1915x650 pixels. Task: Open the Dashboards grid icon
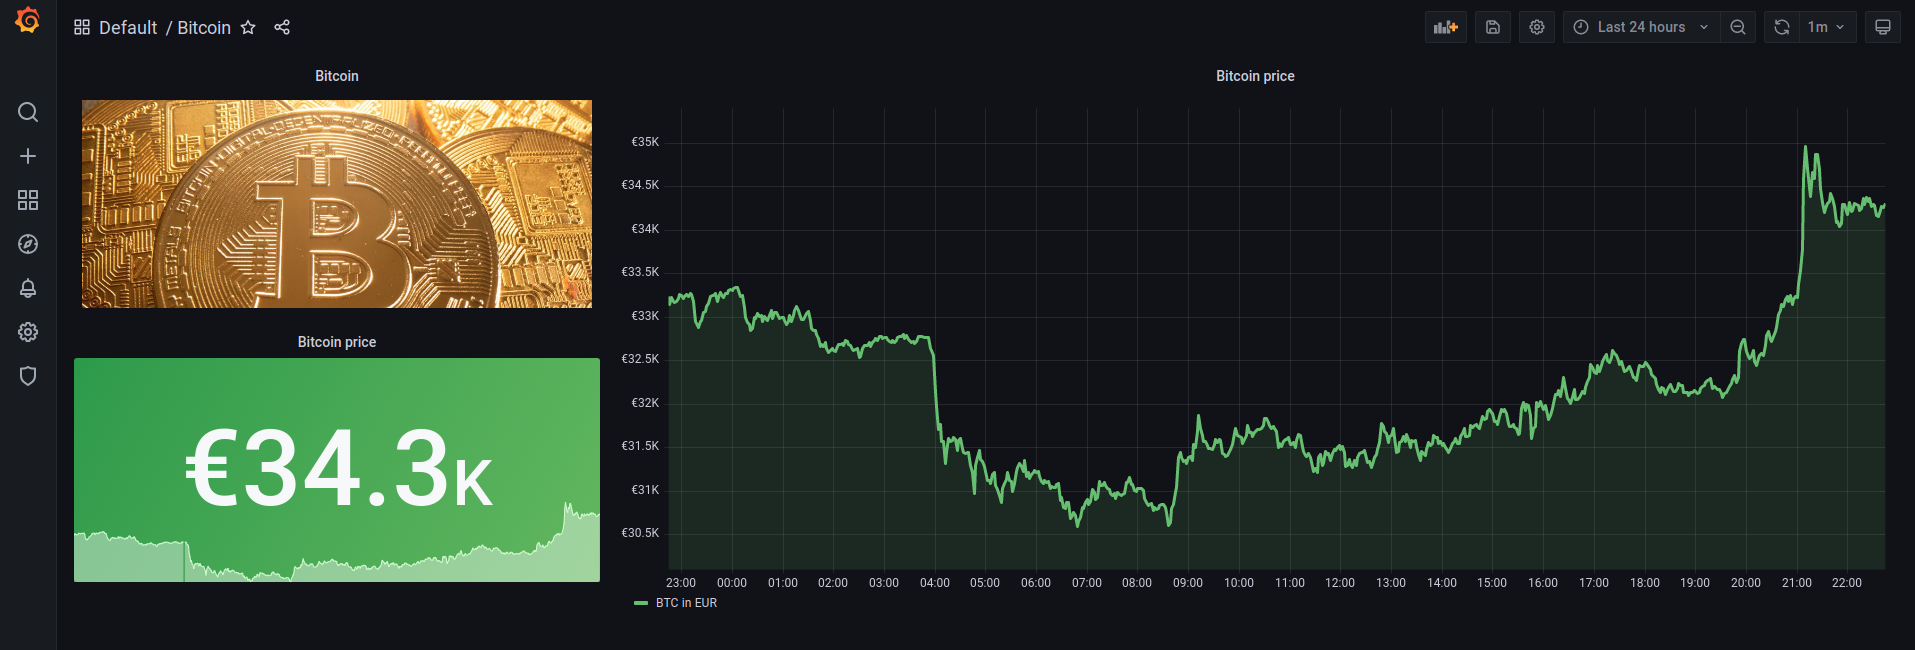(x=28, y=200)
